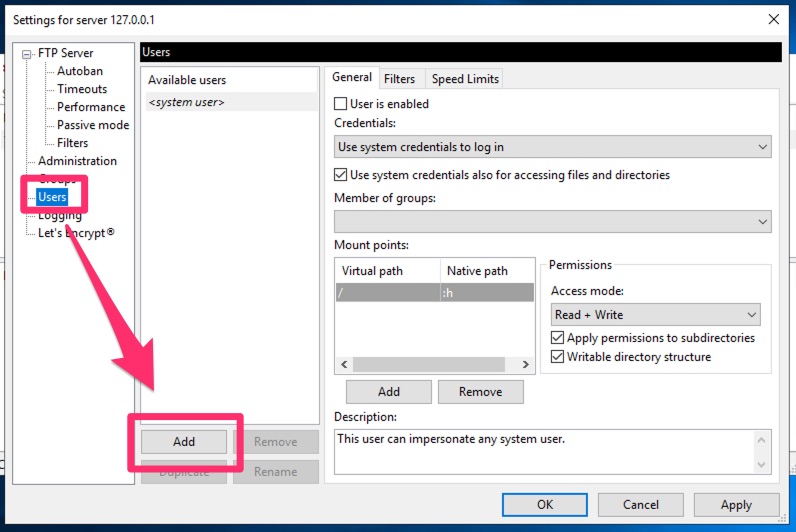This screenshot has width=796, height=532.
Task: Switch to the Filters tab
Action: [x=399, y=79]
